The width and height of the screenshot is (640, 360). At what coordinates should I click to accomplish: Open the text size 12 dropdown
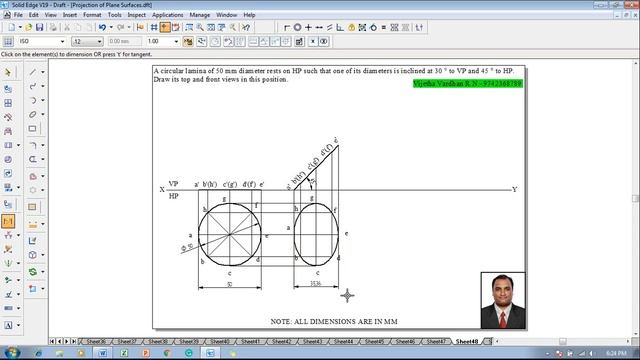pyautogui.click(x=99, y=42)
